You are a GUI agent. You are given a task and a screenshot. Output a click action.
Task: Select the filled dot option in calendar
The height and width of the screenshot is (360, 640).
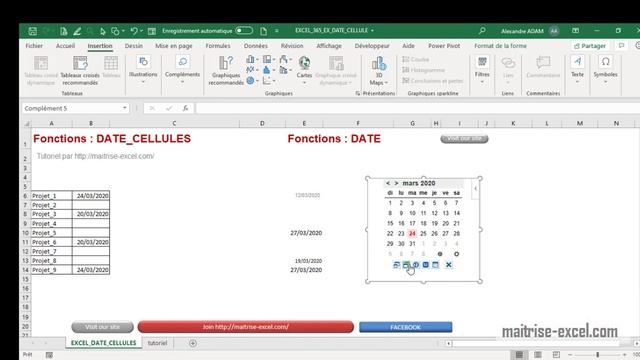click(x=440, y=254)
